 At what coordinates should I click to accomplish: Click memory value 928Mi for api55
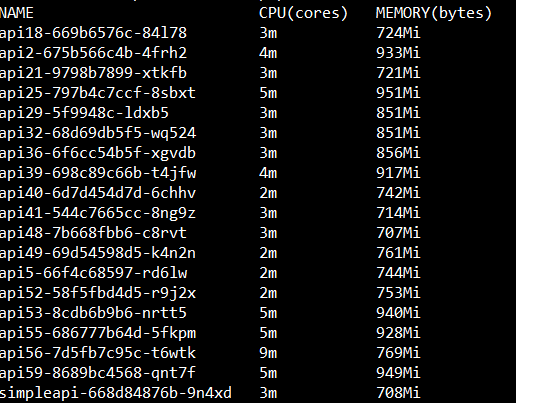[x=398, y=333]
